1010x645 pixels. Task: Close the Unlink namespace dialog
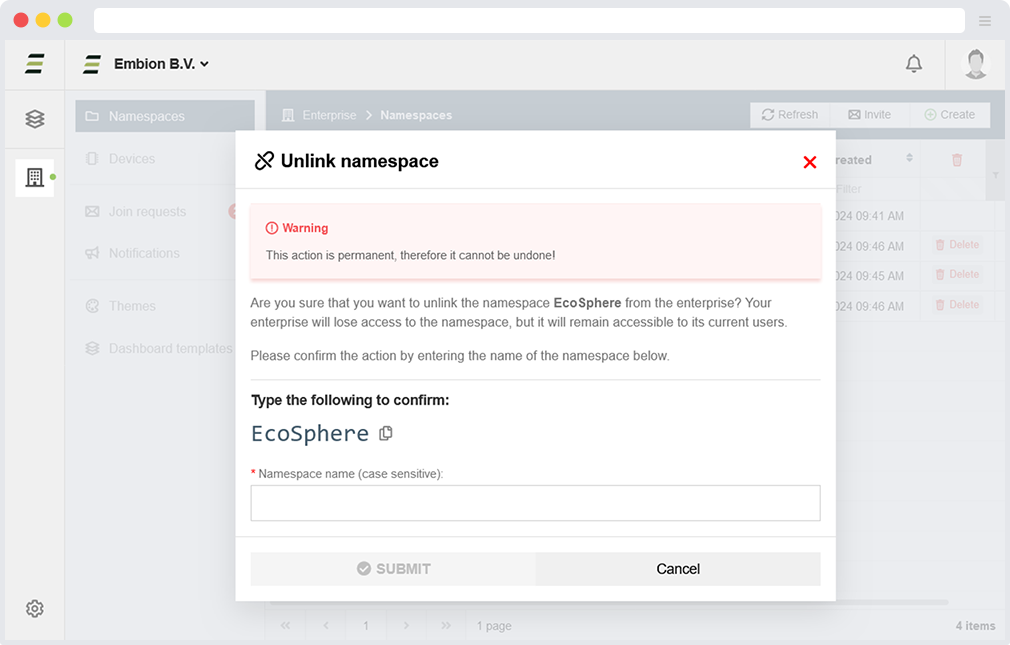[x=810, y=162]
